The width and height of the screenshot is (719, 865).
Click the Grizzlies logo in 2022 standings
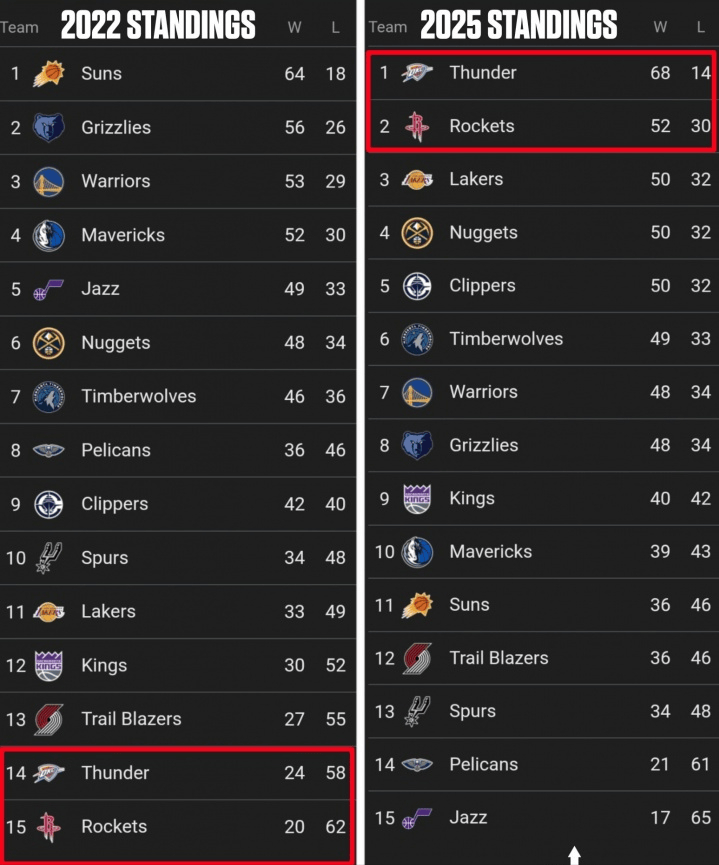tap(48, 128)
